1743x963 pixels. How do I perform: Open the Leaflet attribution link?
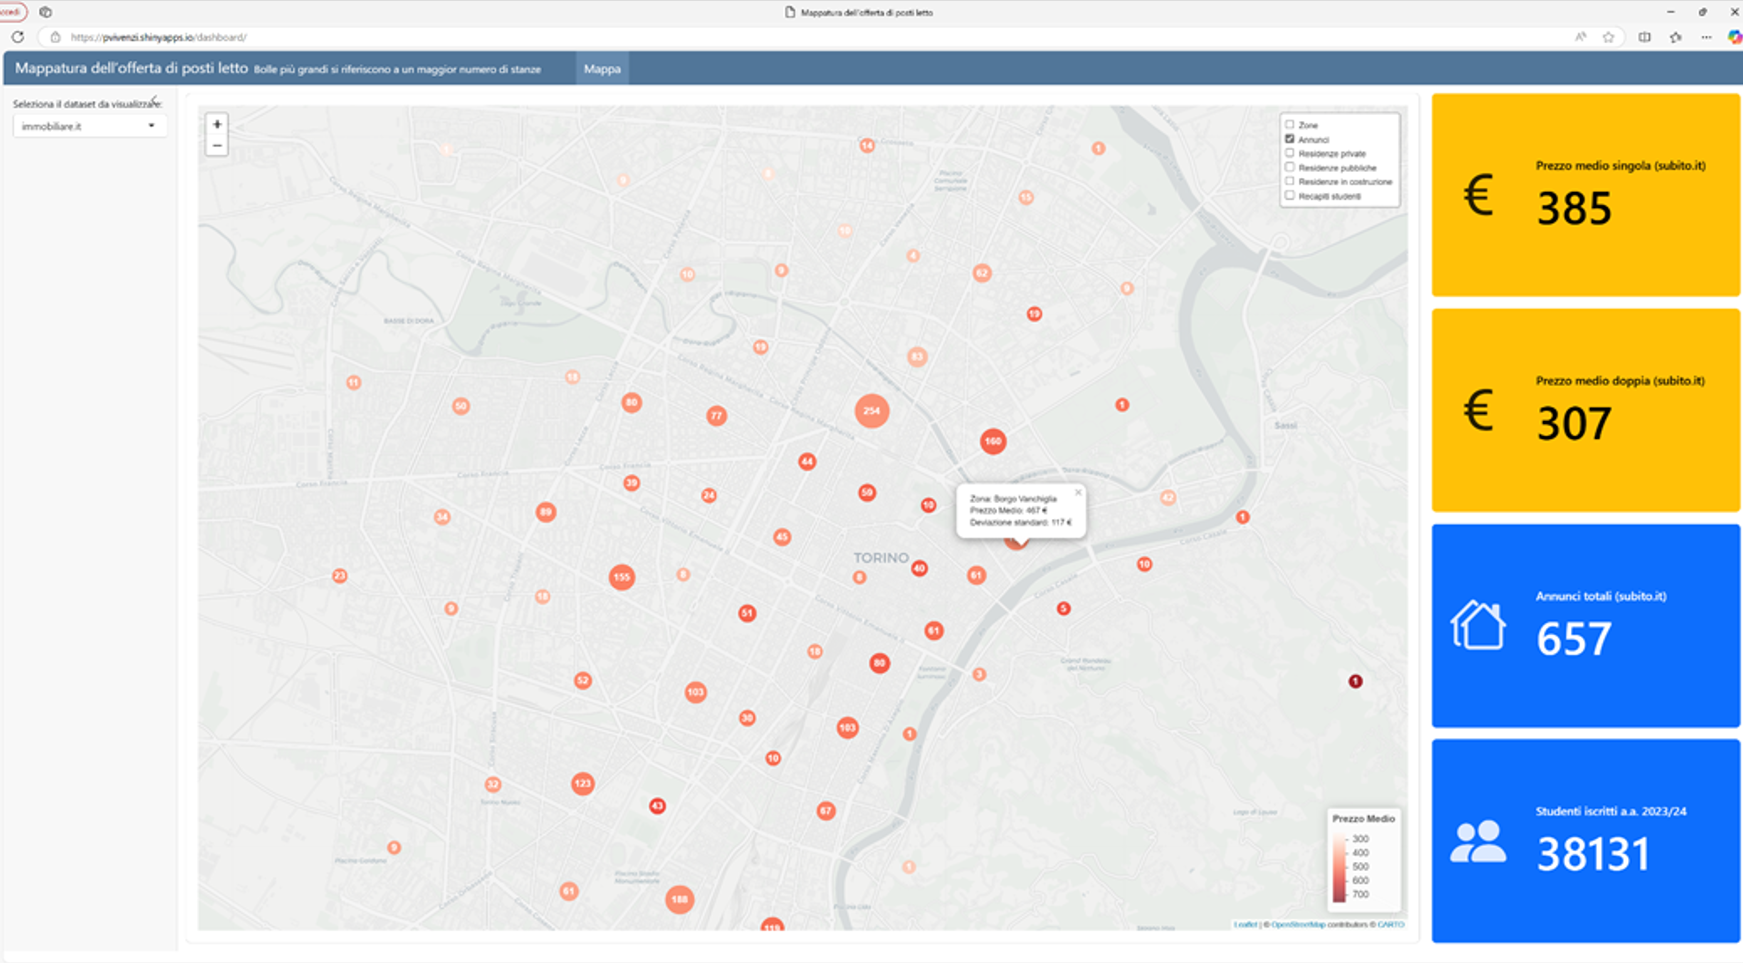1245,924
